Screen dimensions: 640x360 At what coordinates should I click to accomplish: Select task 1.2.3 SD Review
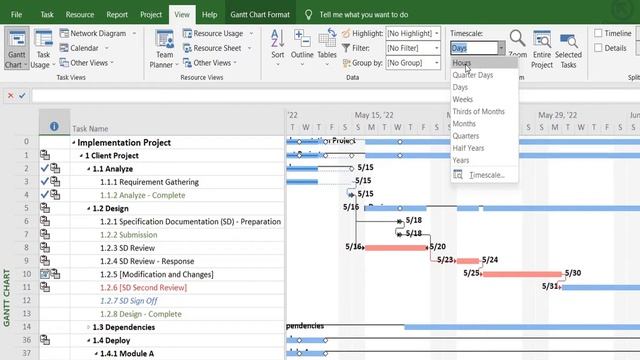click(127, 248)
